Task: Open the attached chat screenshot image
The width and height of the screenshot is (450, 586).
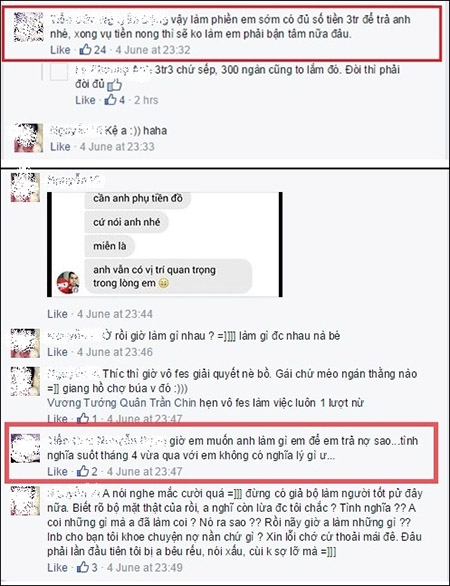Action: 165,245
